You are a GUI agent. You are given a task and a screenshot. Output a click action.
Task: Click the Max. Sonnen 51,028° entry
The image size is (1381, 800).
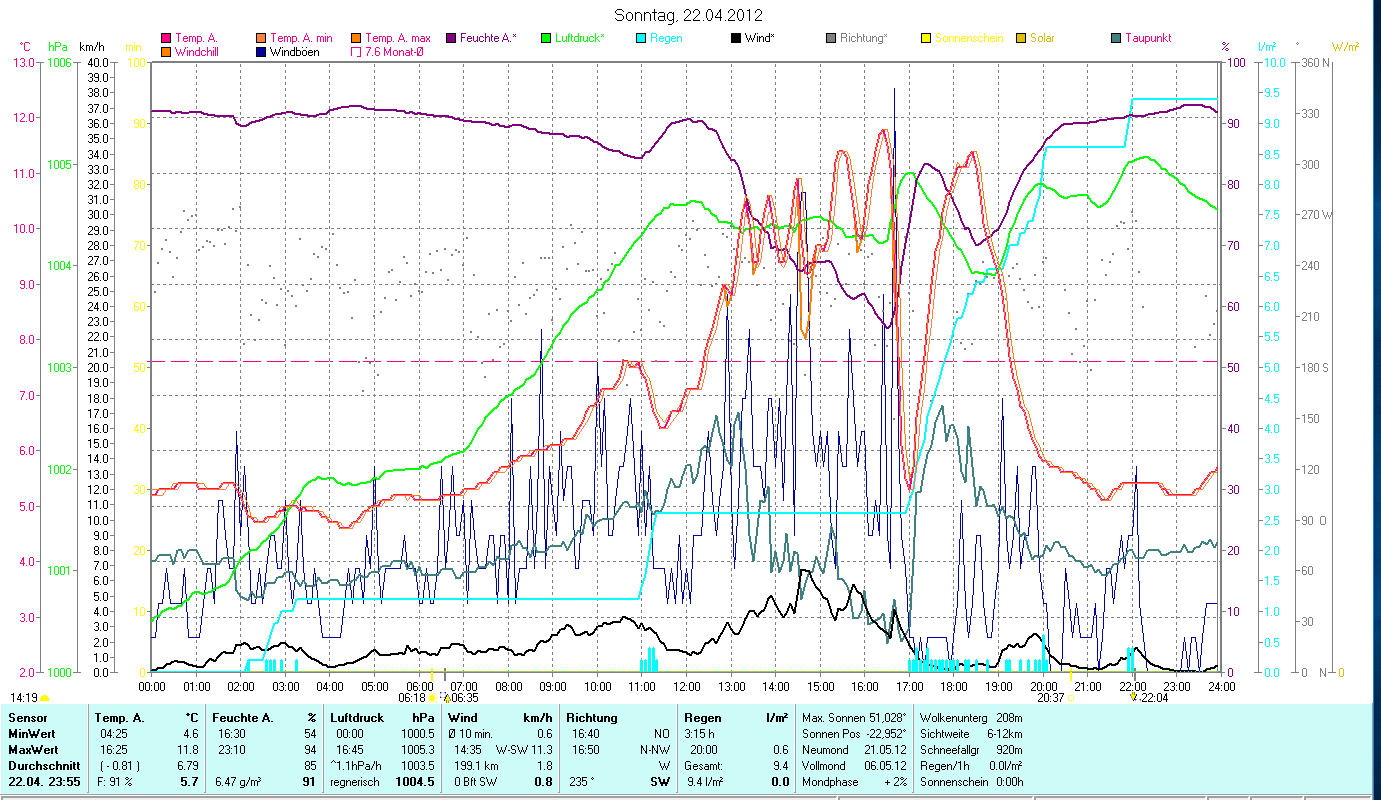(x=855, y=718)
